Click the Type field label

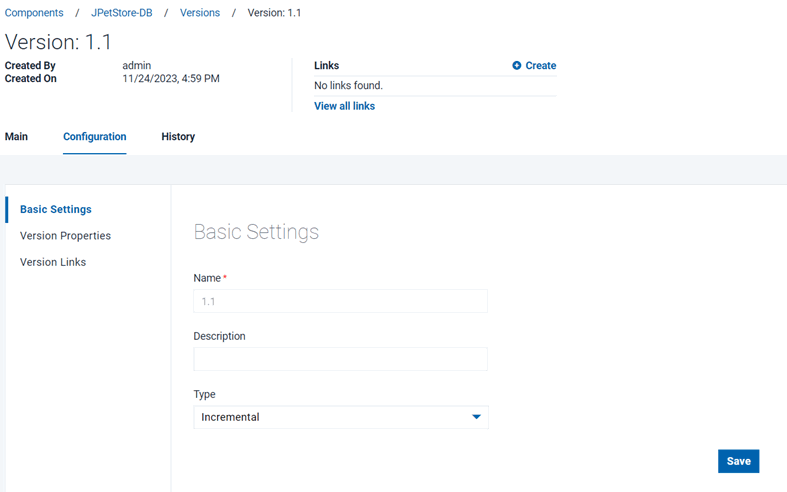(x=204, y=394)
